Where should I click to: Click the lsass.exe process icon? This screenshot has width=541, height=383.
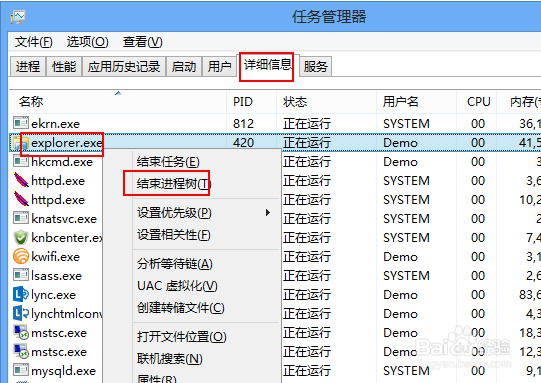[21, 275]
